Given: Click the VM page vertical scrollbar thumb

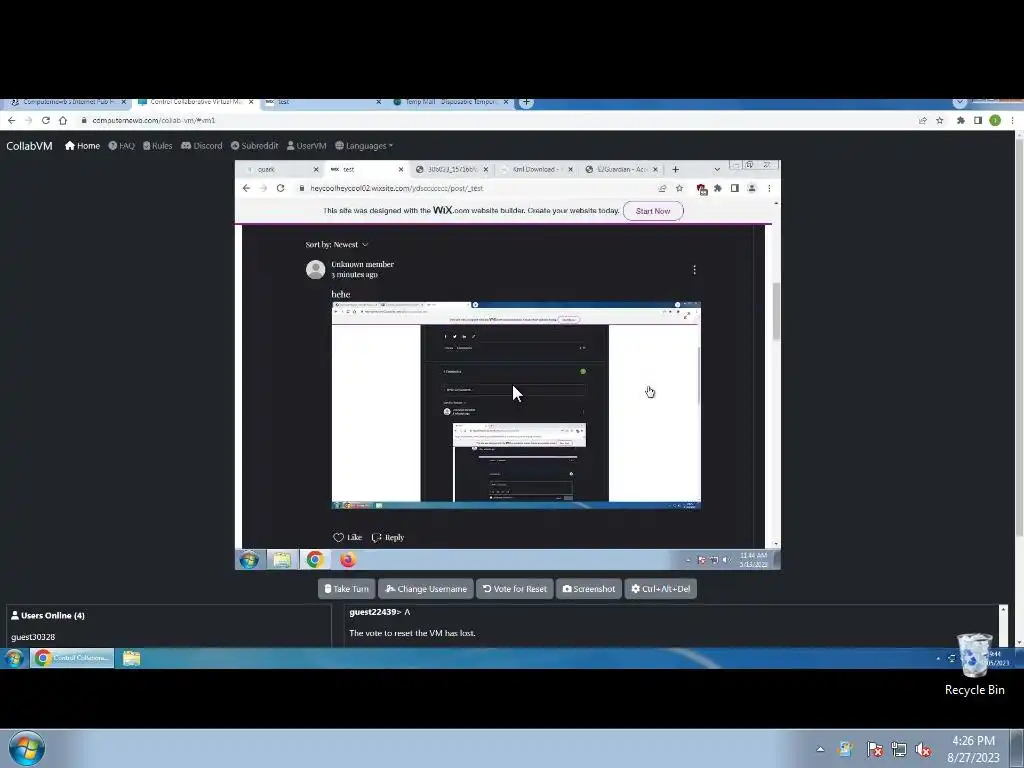Looking at the screenshot, I should pos(776,312).
